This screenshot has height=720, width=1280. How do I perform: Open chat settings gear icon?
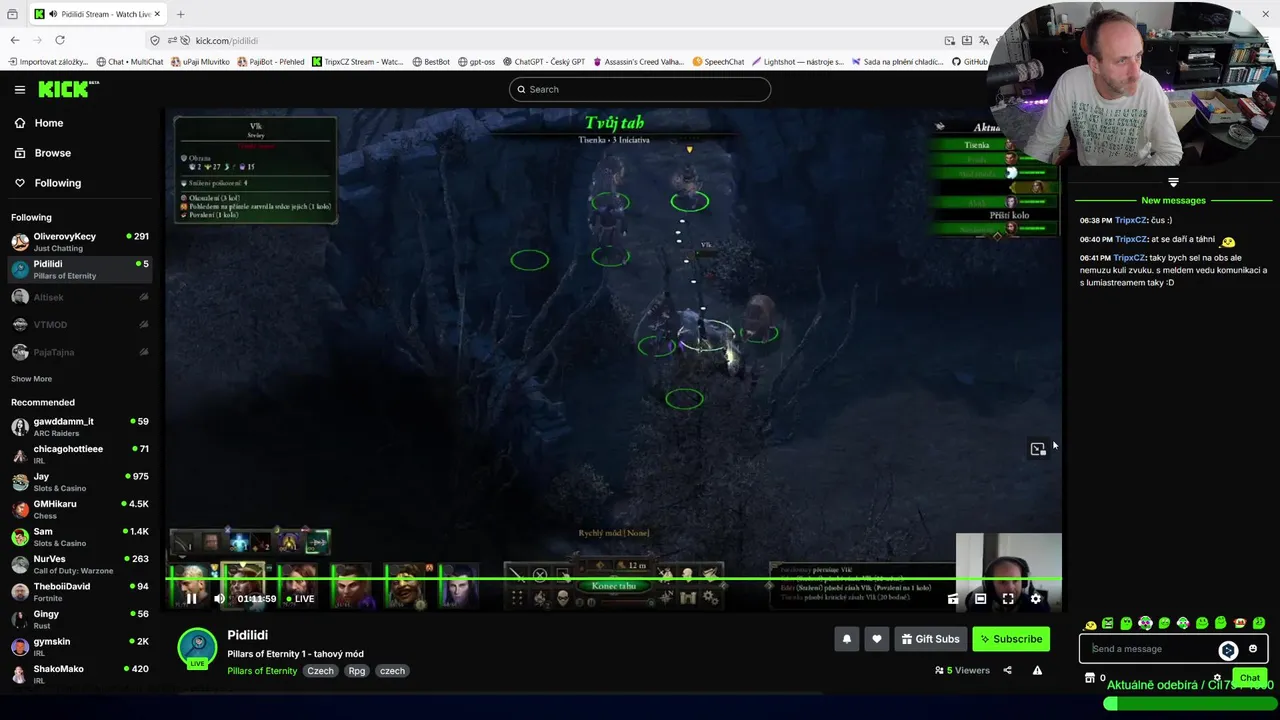tap(1217, 678)
